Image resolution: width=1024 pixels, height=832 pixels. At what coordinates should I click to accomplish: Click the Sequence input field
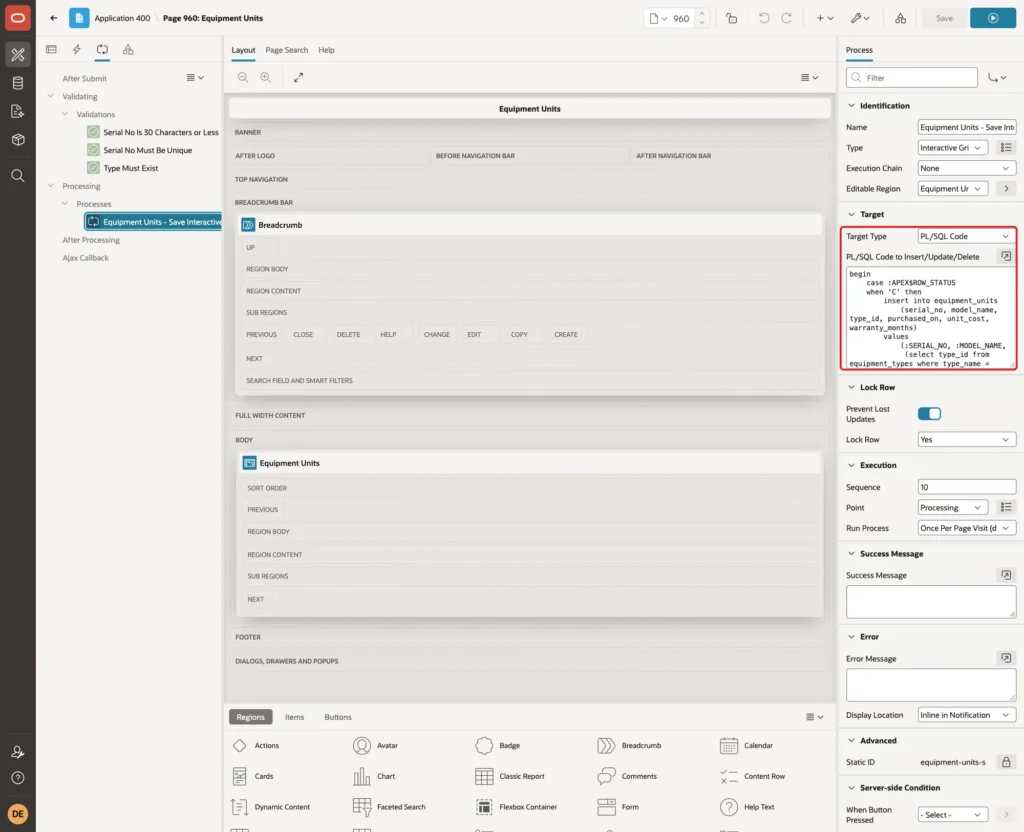tap(966, 487)
